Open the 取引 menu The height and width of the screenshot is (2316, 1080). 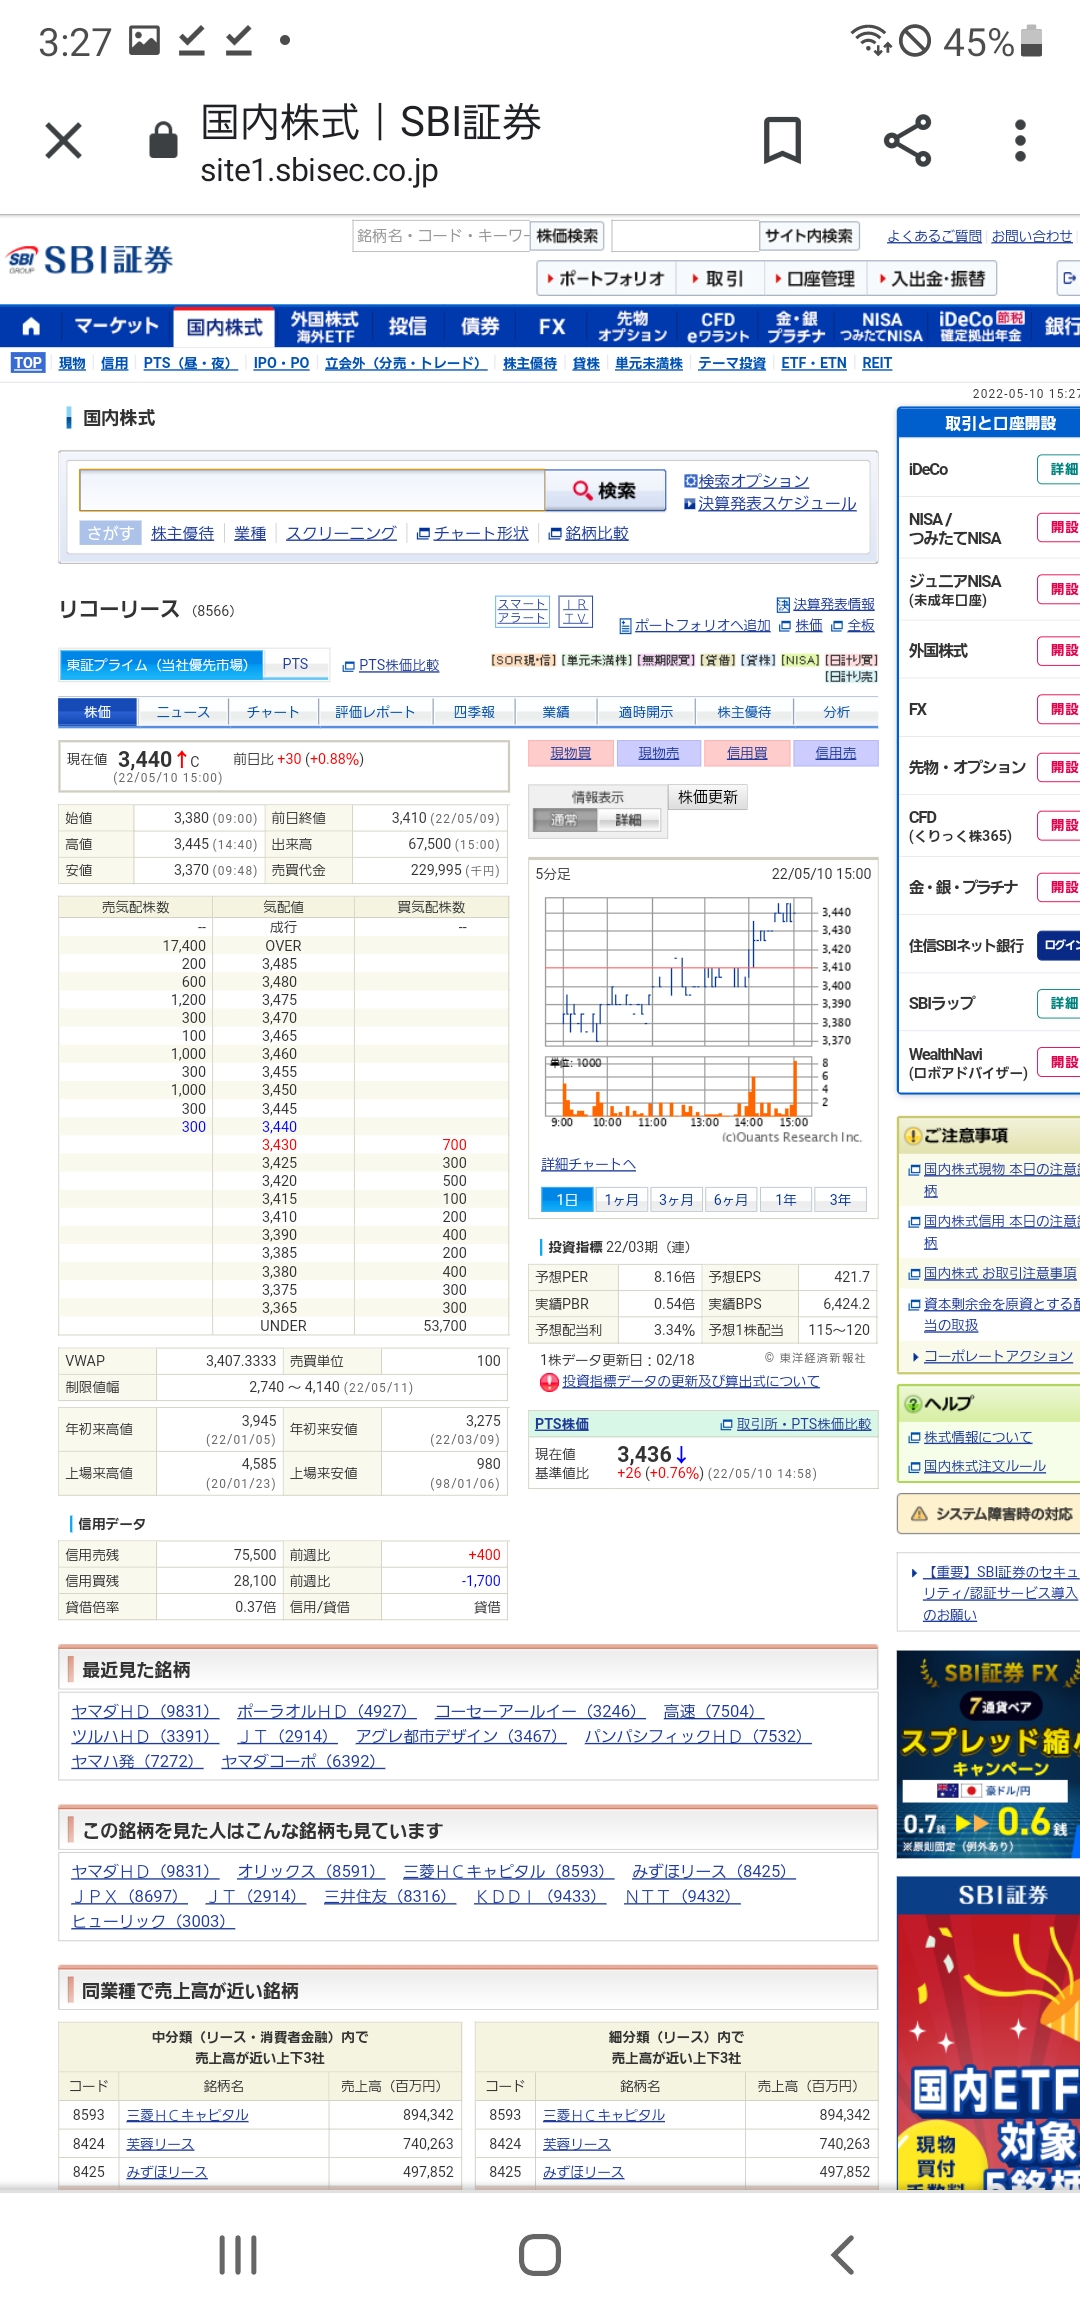[x=718, y=278]
